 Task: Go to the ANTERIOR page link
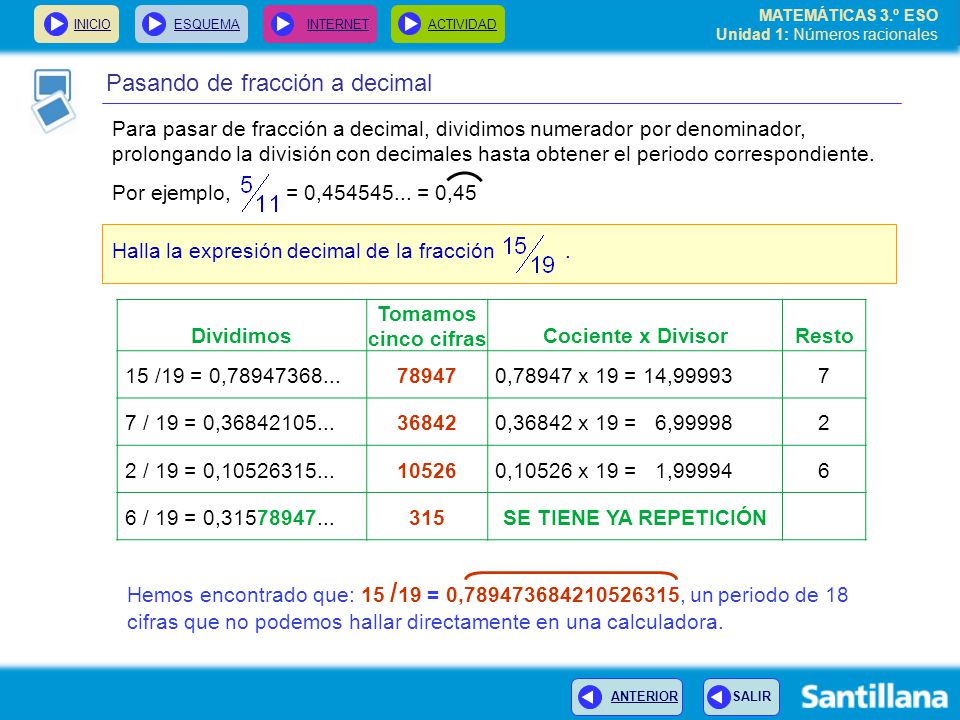click(x=644, y=697)
